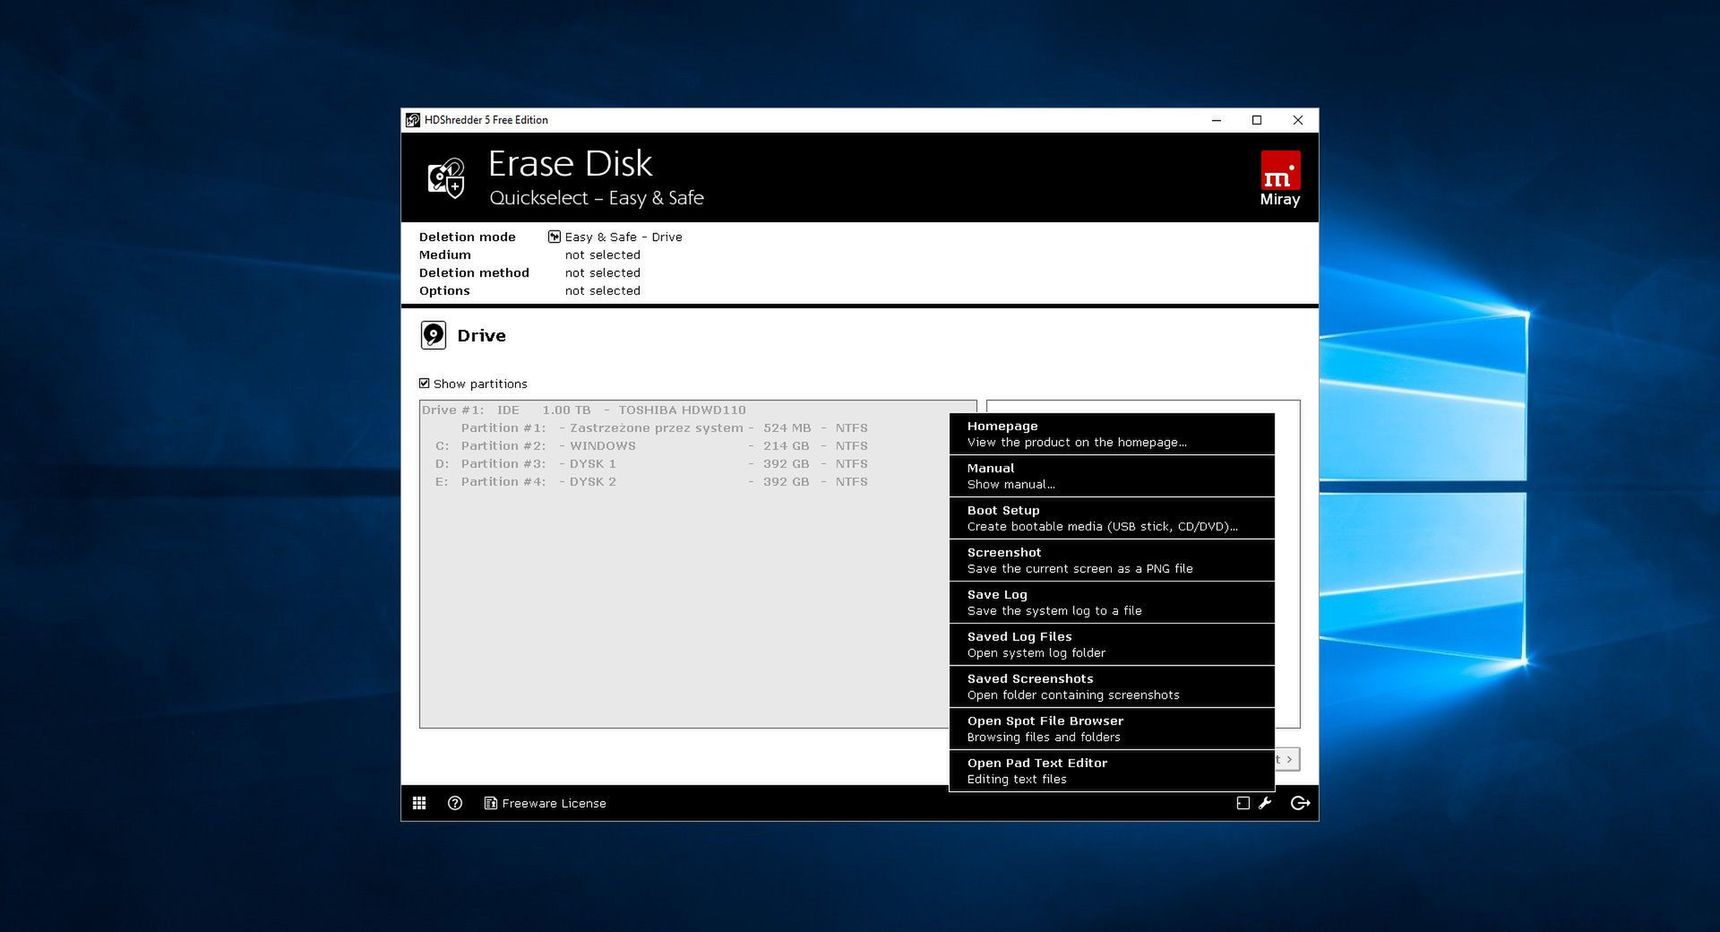Click the 'Easy & Safe - Drive' text
Screen dimensions: 1720x932
tap(623, 237)
